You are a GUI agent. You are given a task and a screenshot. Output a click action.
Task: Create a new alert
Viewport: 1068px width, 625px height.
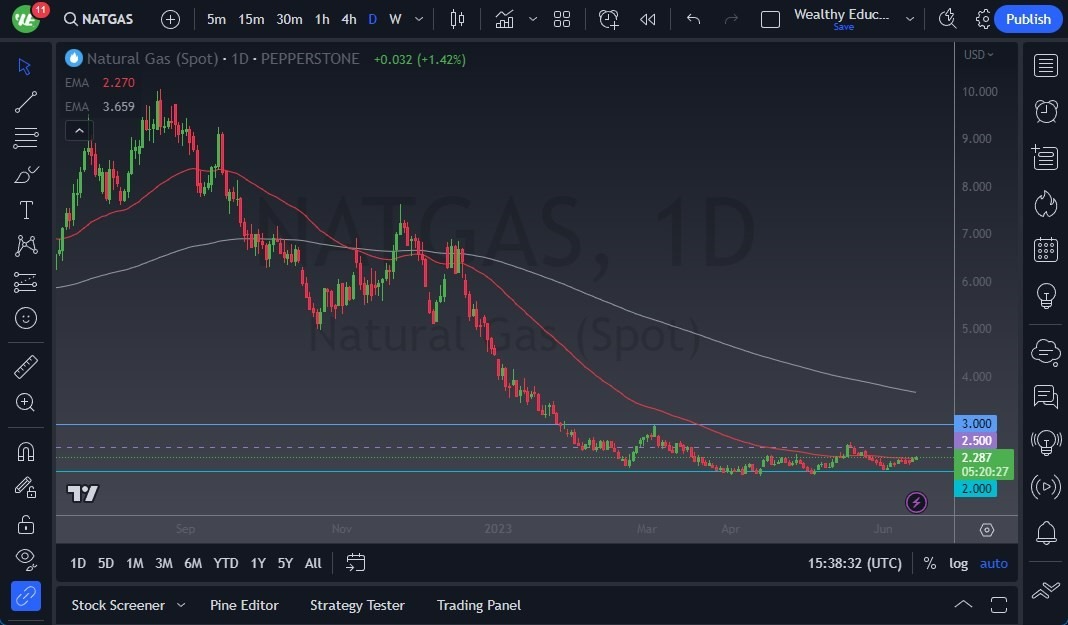[x=608, y=19]
